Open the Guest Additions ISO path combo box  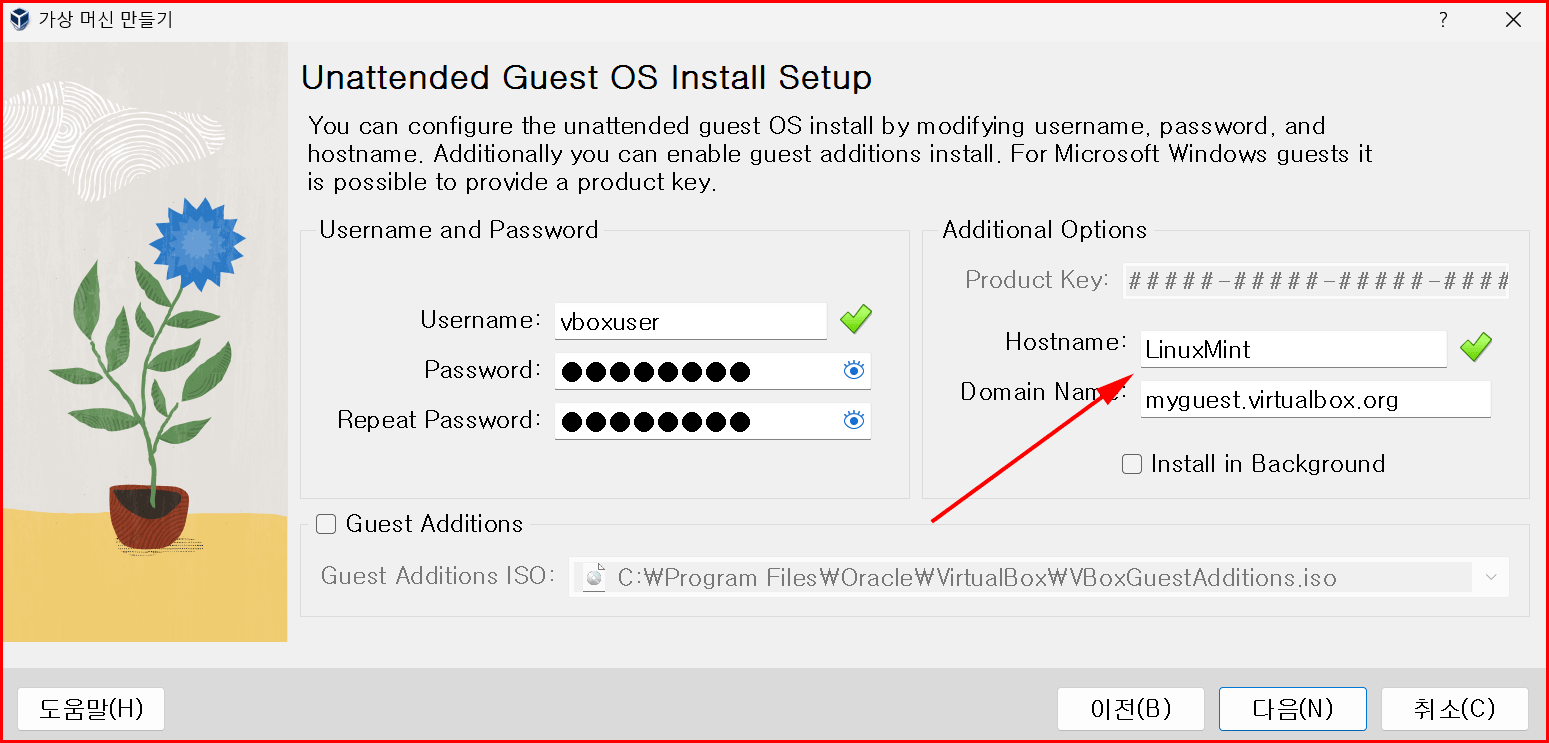1039,578
